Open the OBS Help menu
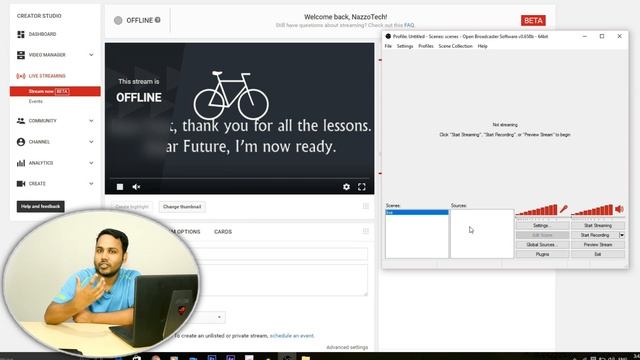 (x=482, y=46)
